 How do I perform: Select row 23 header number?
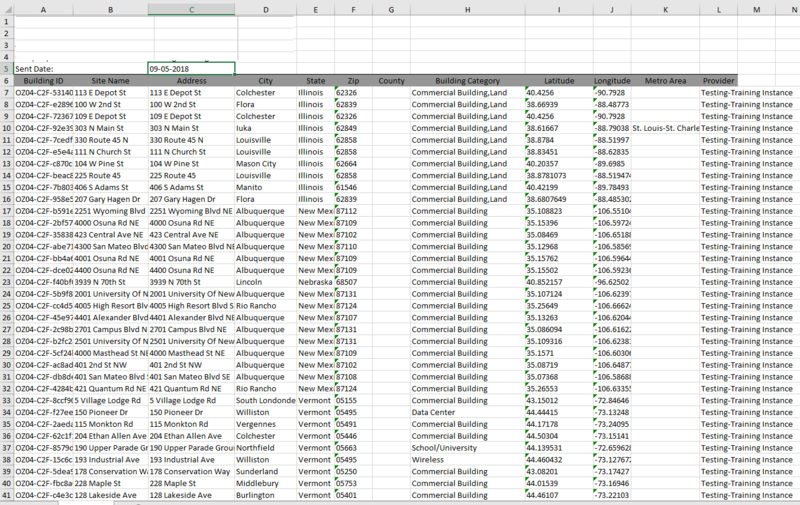pos(6,283)
